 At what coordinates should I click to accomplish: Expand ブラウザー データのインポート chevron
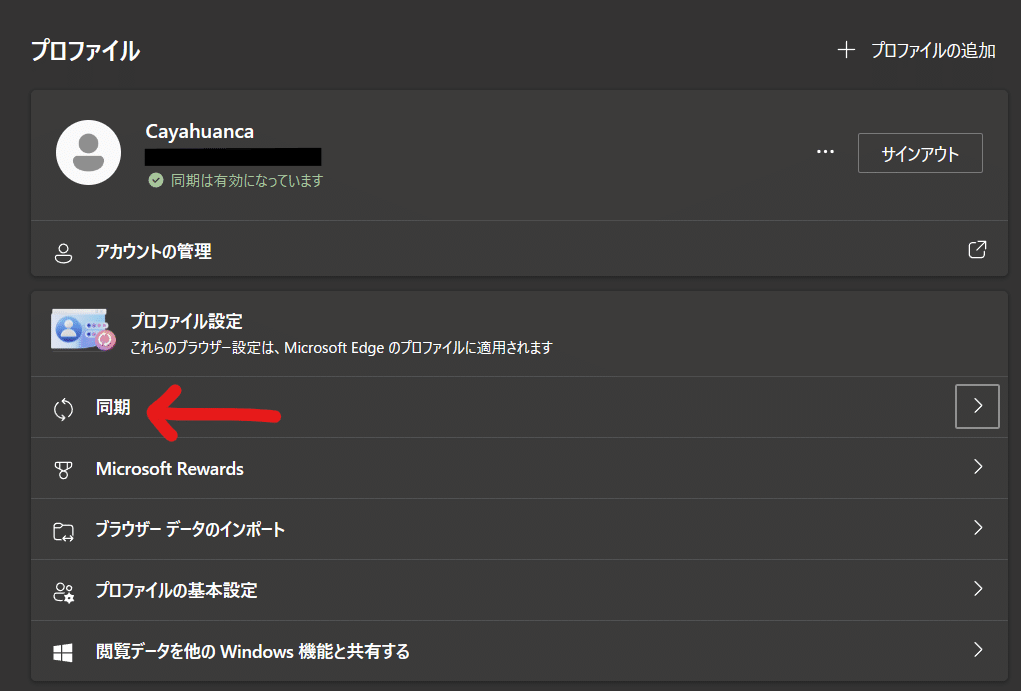point(978,528)
